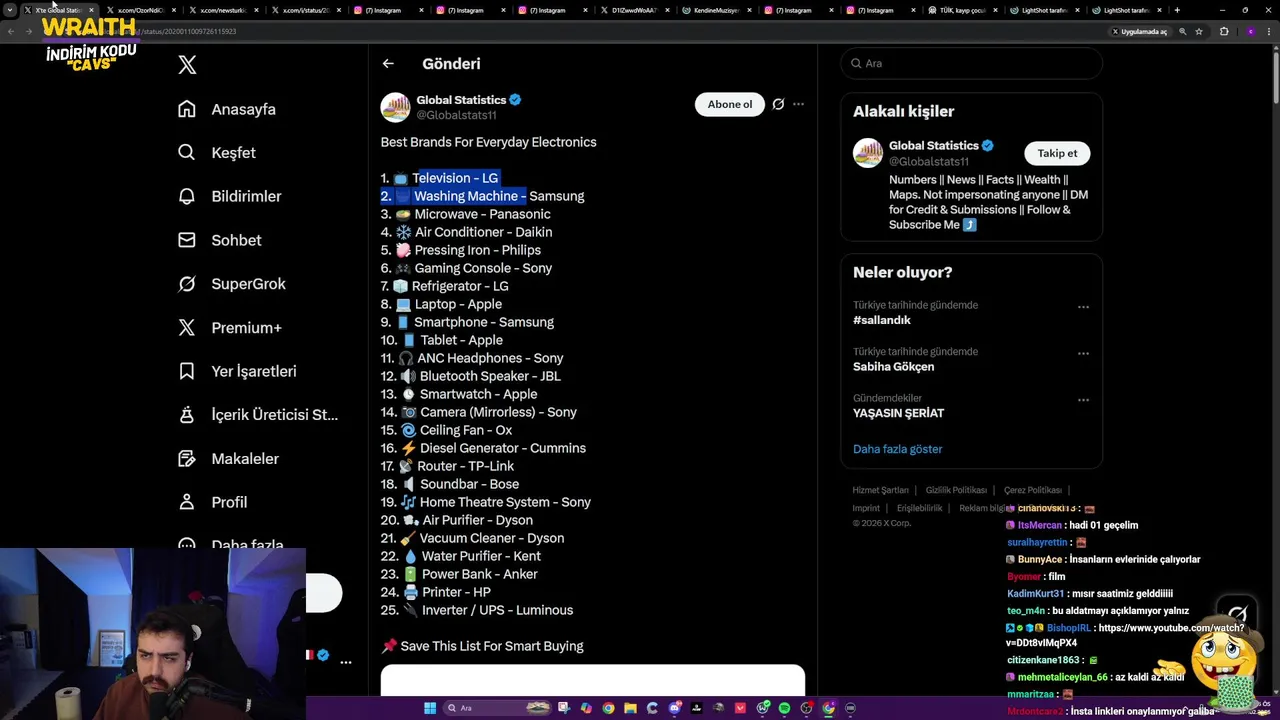Switch to x.com/newsturk tab
The width and height of the screenshot is (1280, 720).
tap(222, 10)
